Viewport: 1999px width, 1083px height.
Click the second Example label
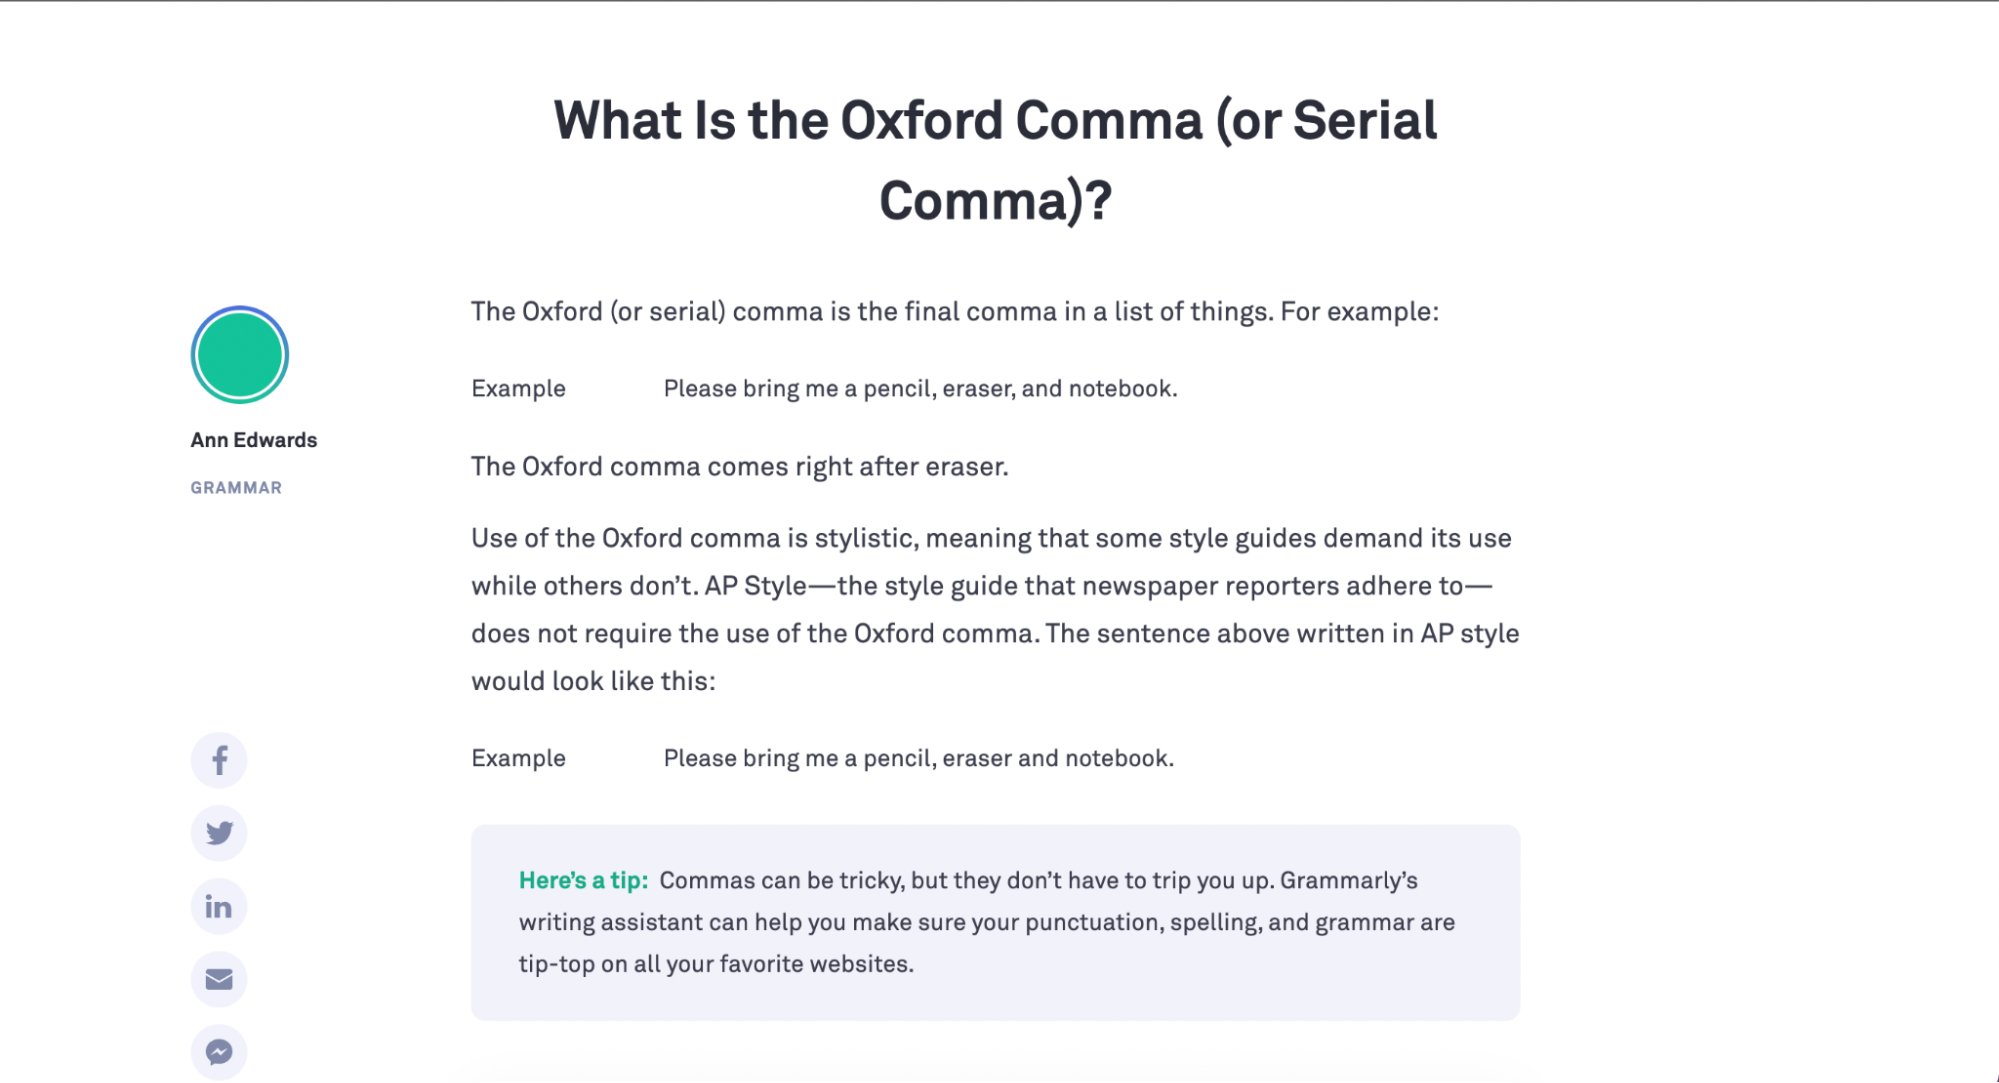pos(518,759)
